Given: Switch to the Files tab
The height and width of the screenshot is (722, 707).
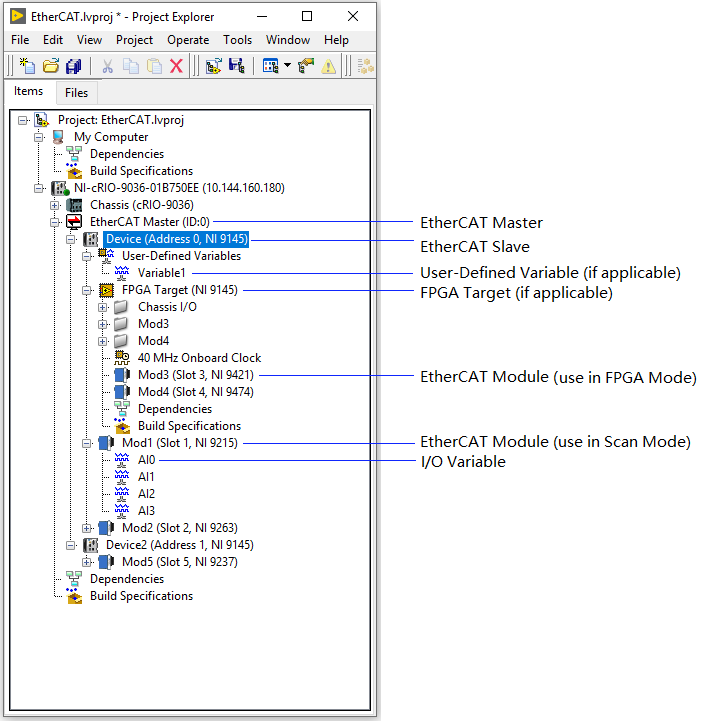Looking at the screenshot, I should pyautogui.click(x=76, y=93).
